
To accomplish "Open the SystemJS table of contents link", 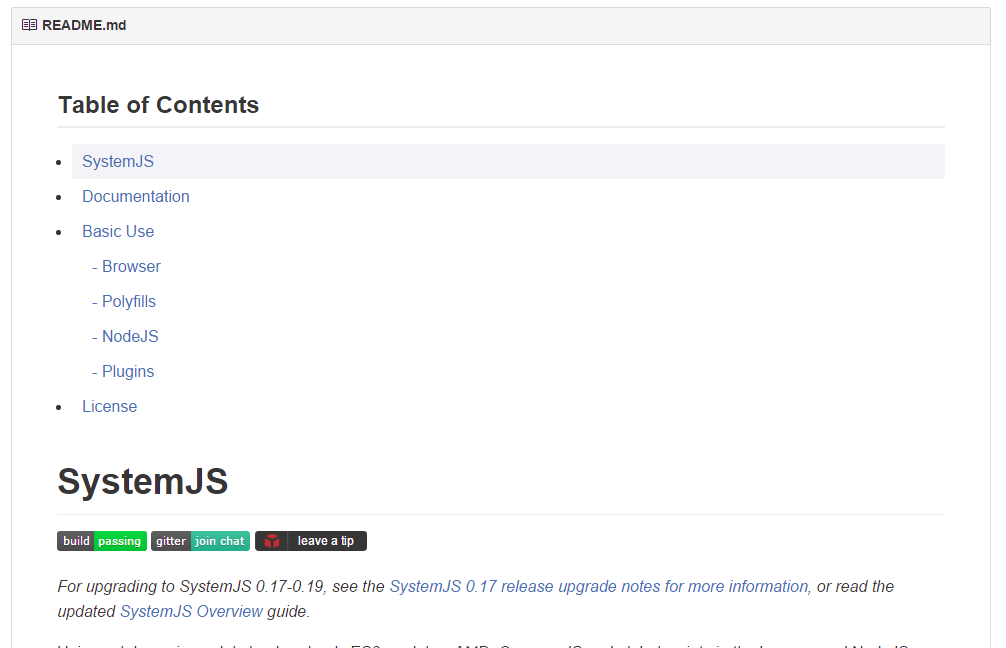I will 118,162.
